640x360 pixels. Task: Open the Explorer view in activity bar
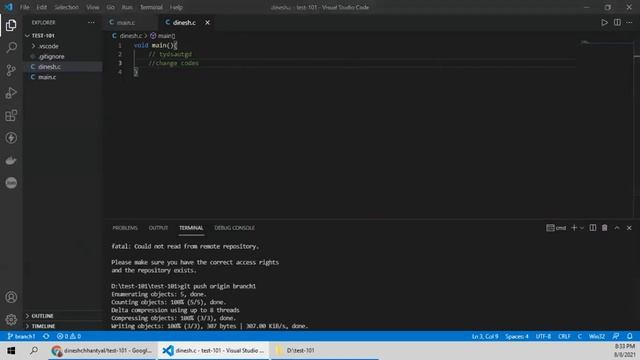click(11, 25)
